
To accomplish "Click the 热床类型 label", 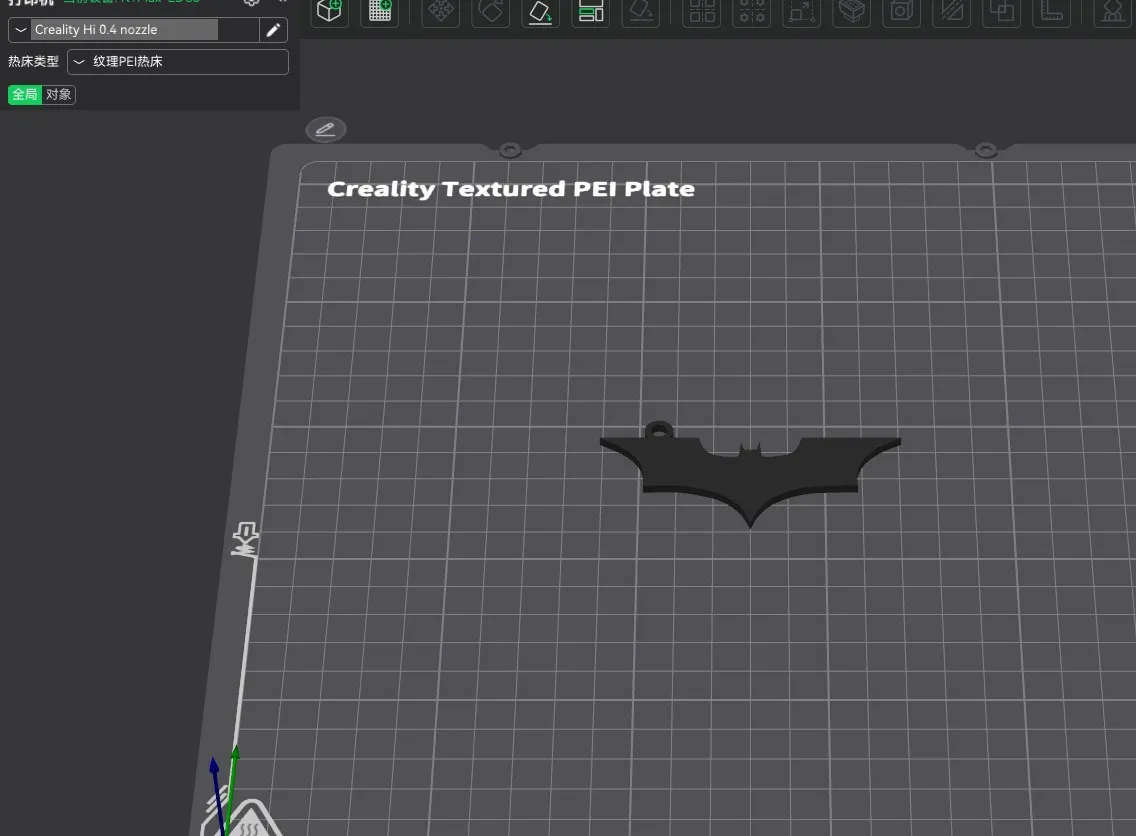I will 33,62.
